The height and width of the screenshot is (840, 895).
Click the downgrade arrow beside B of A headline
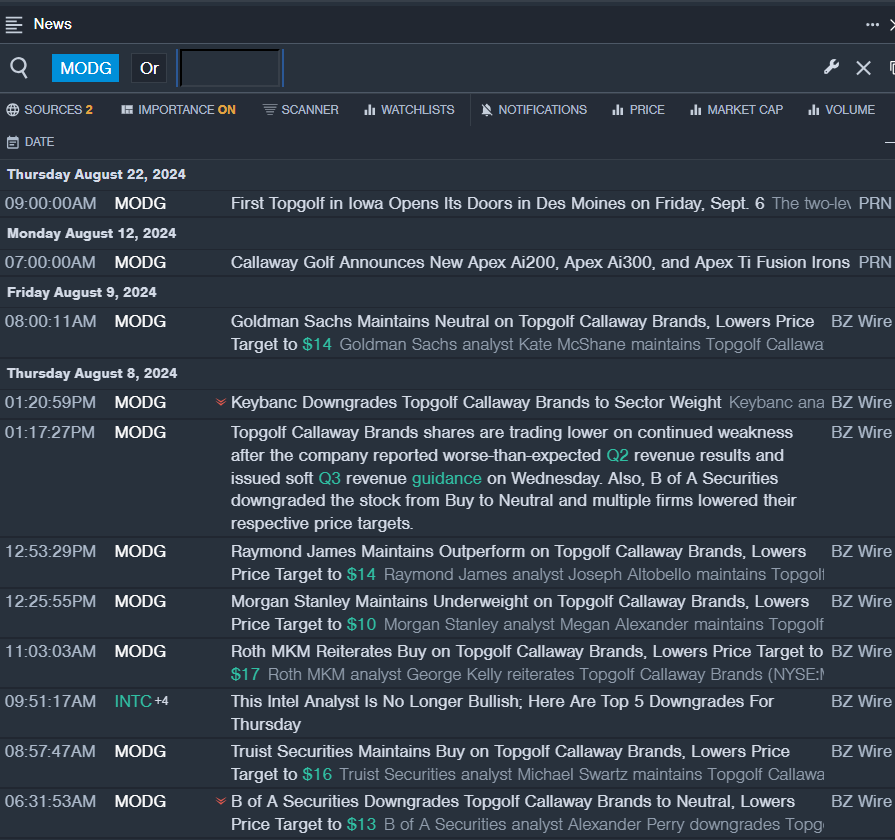[x=221, y=802]
